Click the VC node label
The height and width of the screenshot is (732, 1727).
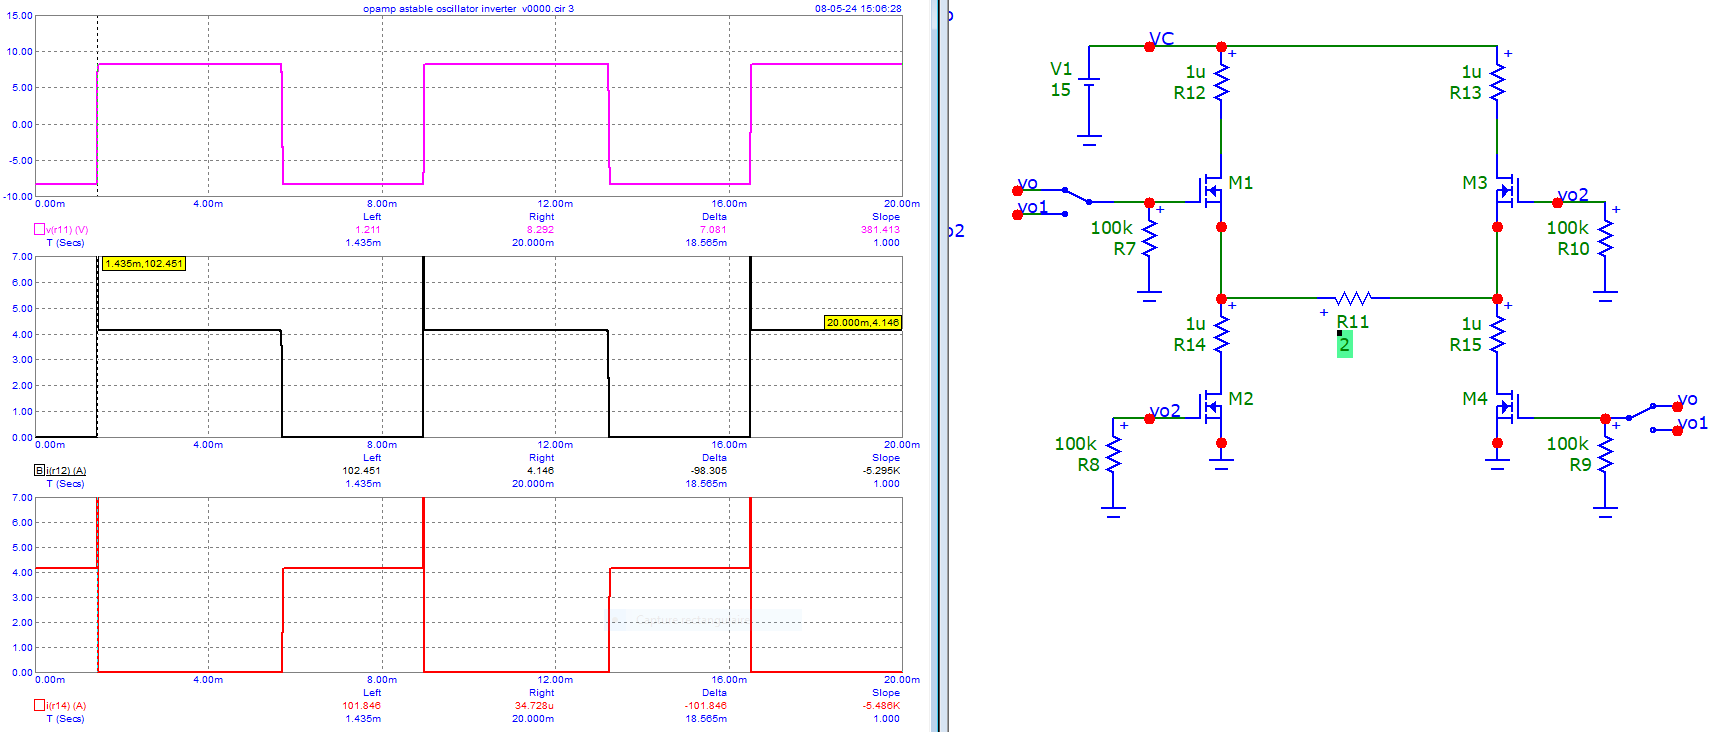pos(1161,39)
